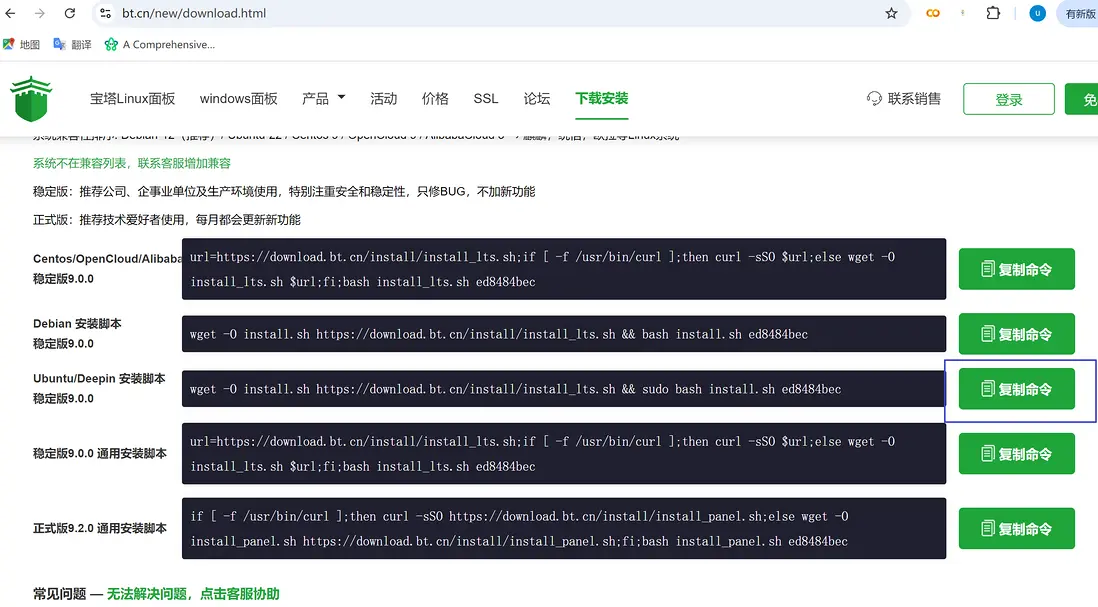The width and height of the screenshot is (1098, 607).
Task: Click 系统不在兼容列表，联系客服增加兼容 link
Action: 132,163
